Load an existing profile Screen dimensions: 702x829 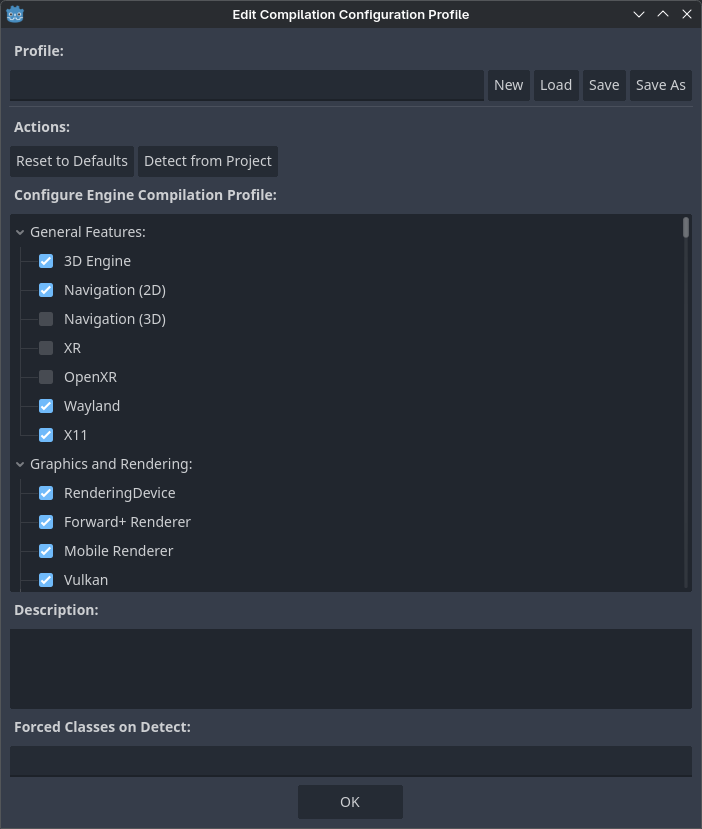coord(556,85)
